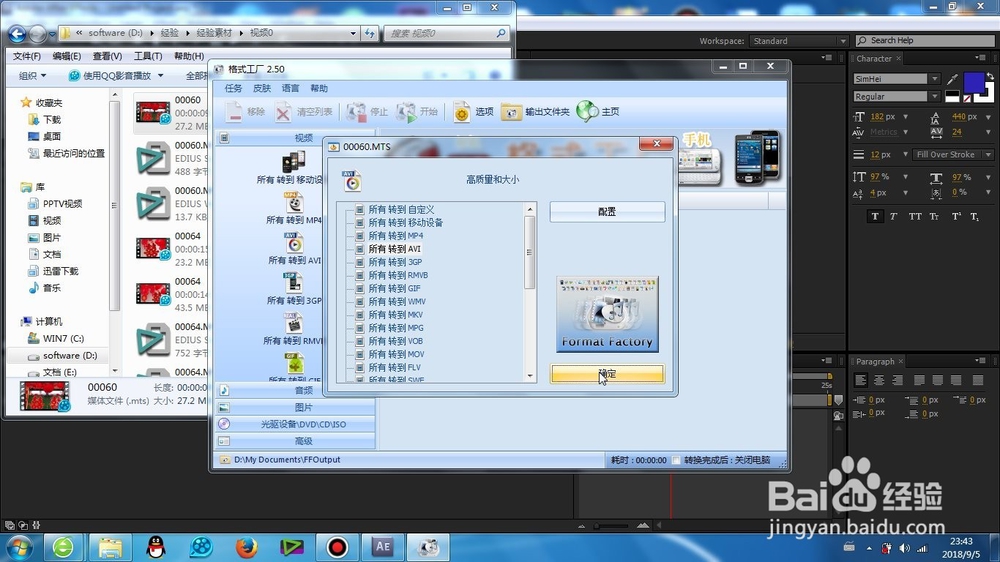
Task: Expand the Picture (图片) category tab
Action: pyautogui.click(x=296, y=407)
